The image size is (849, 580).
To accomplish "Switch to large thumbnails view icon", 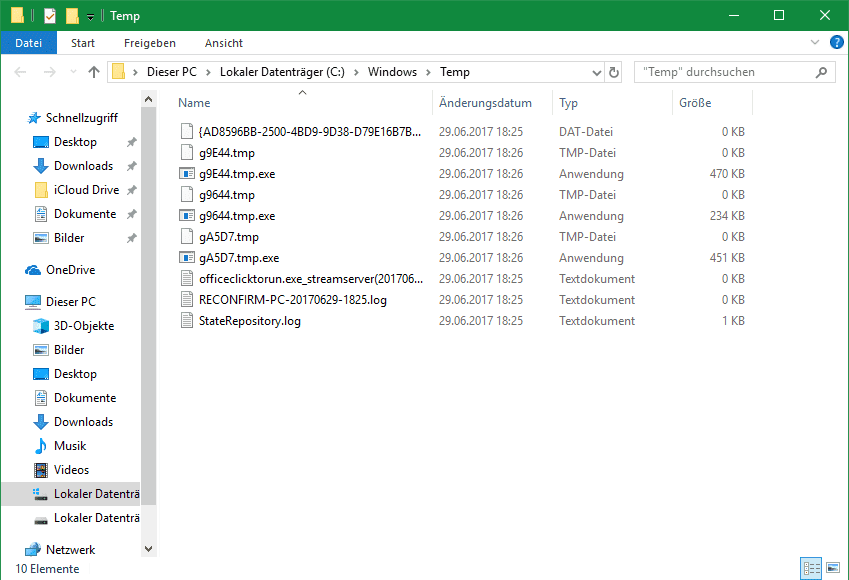I will (x=833, y=568).
